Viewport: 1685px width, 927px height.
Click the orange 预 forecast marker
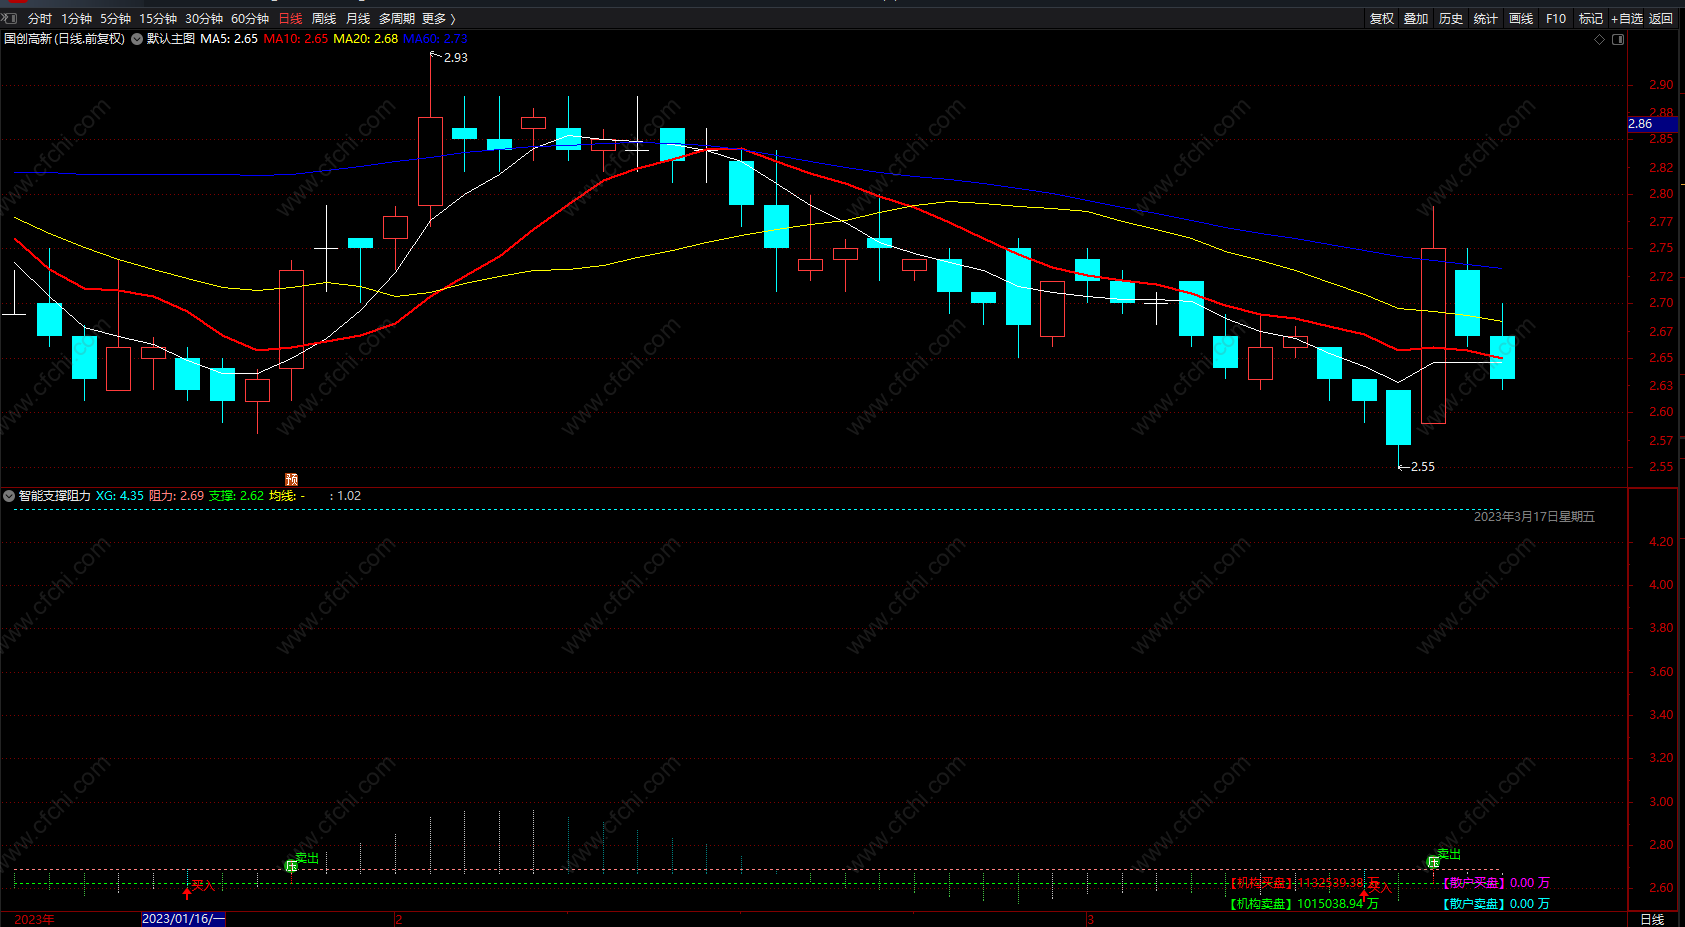pyautogui.click(x=291, y=480)
